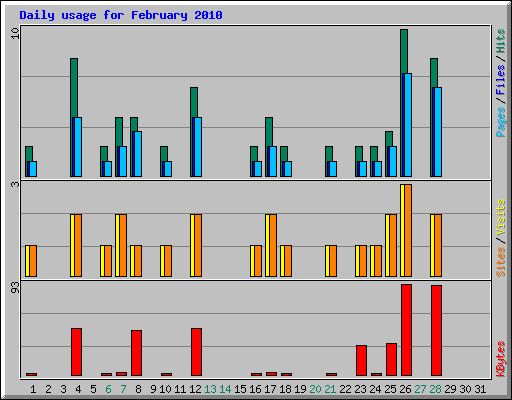Click day label "24" on the x-axis

[375, 389]
